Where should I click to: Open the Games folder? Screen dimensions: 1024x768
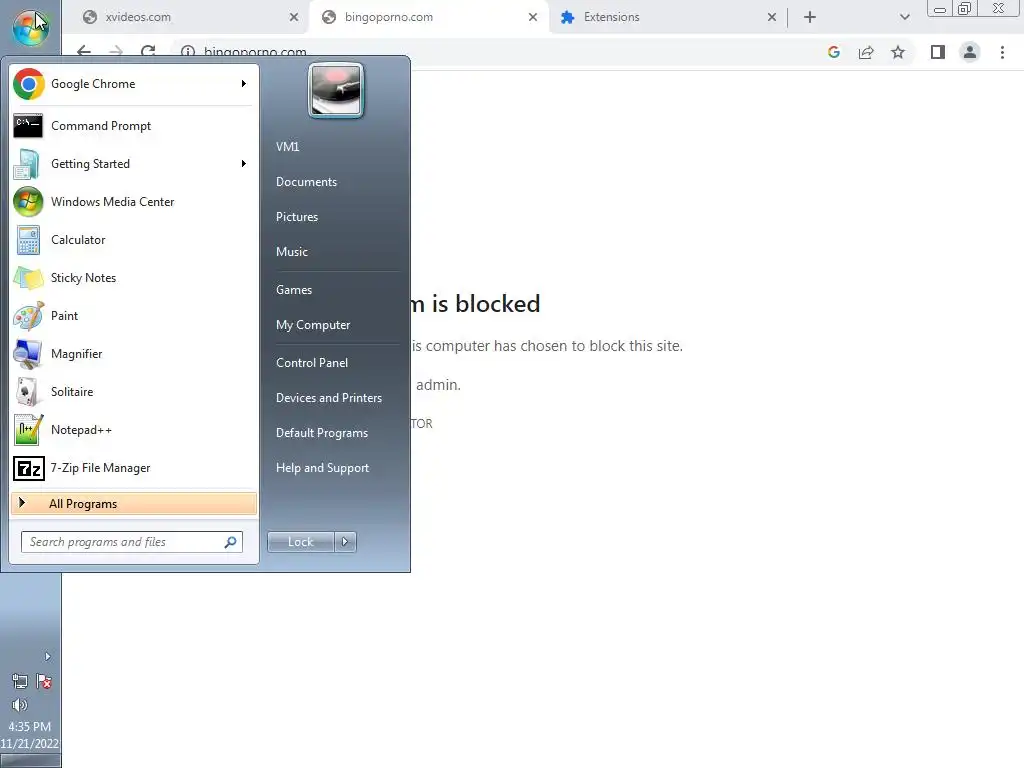pos(294,290)
